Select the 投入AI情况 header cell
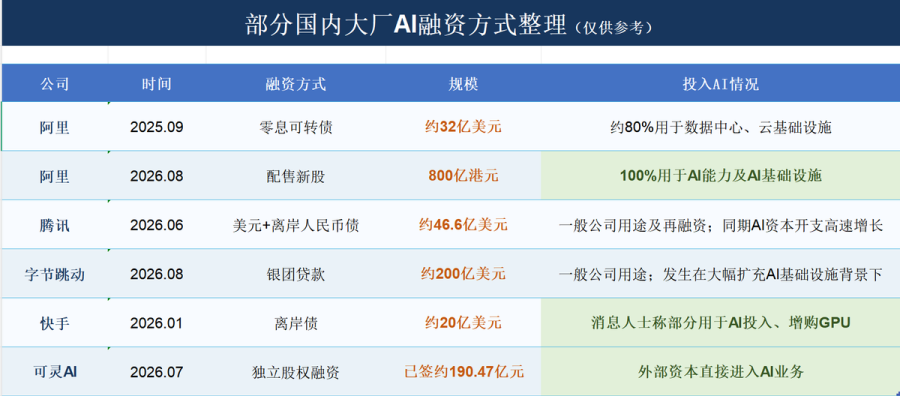Screen dimensions: 900x396 [x=720, y=84]
